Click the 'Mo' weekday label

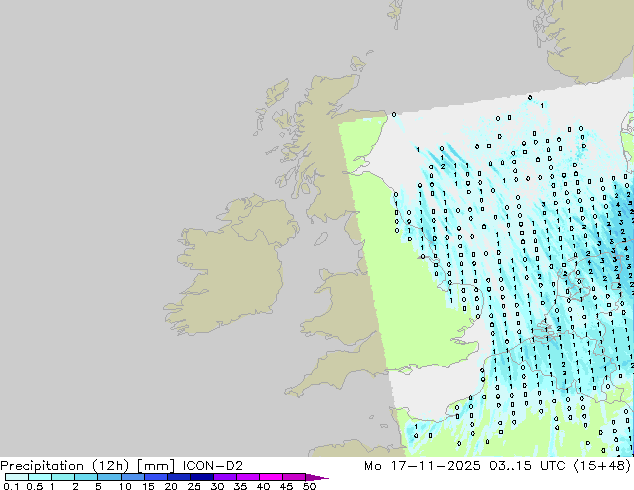point(372,466)
